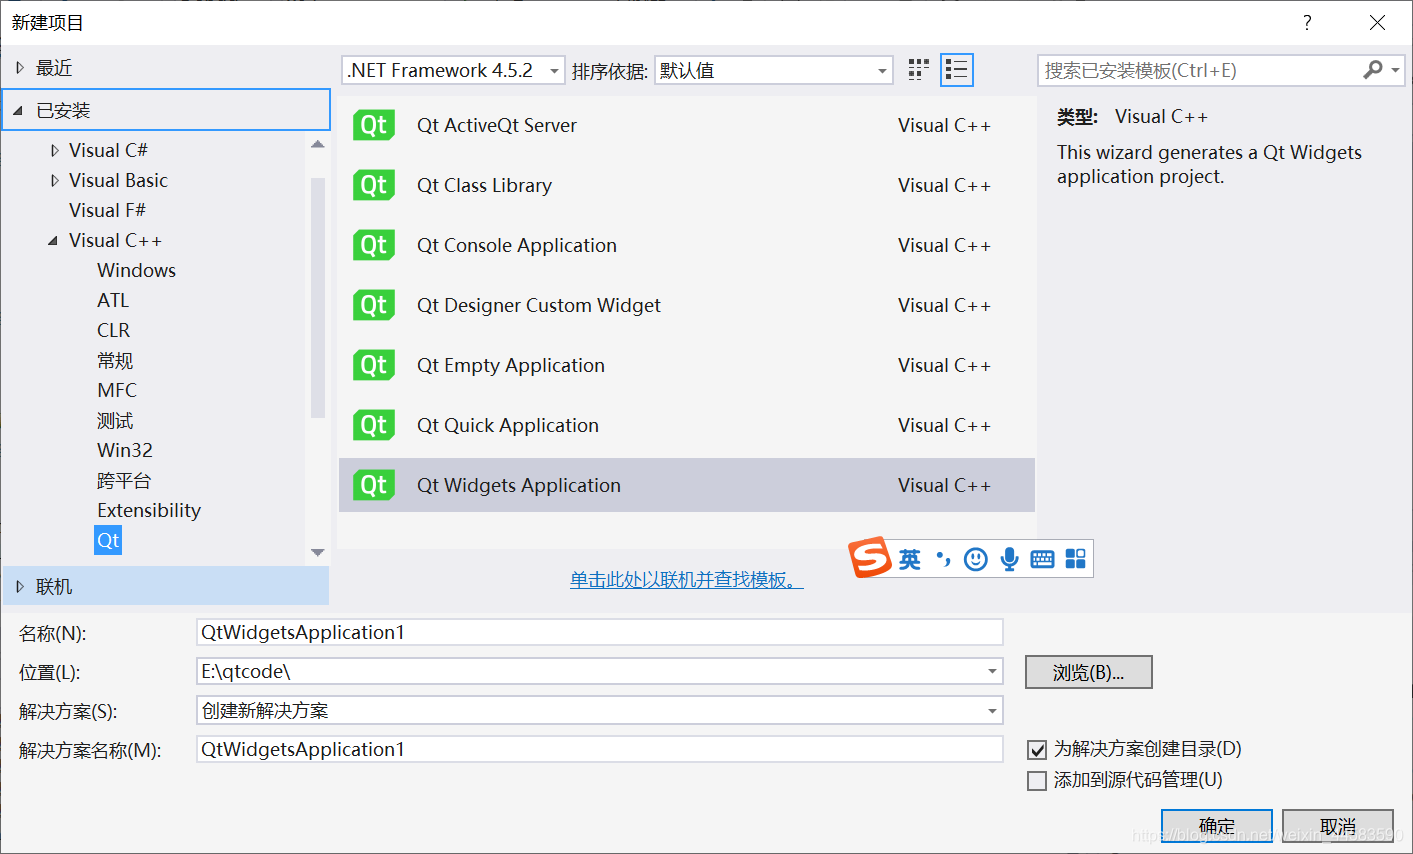The image size is (1413, 854).
Task: Toggle Sogou English/Chinese input mode
Action: (x=909, y=559)
